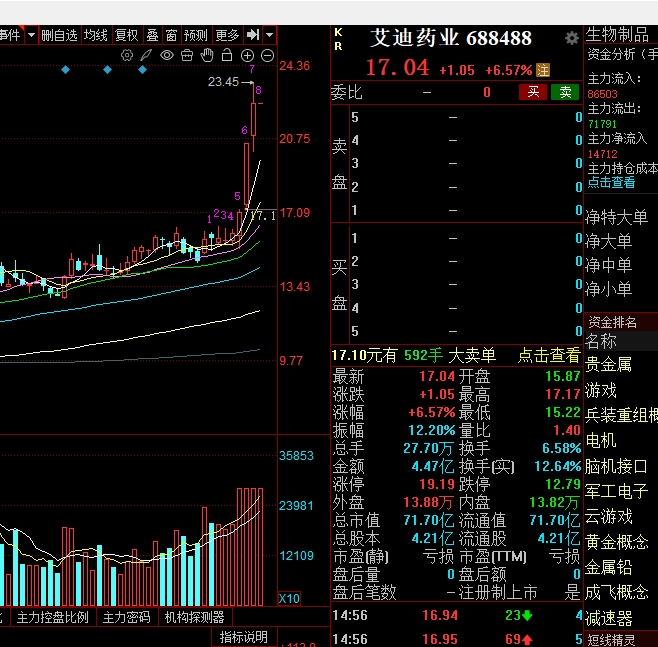Click the 事件 events button
The height and width of the screenshot is (647, 658).
10,35
